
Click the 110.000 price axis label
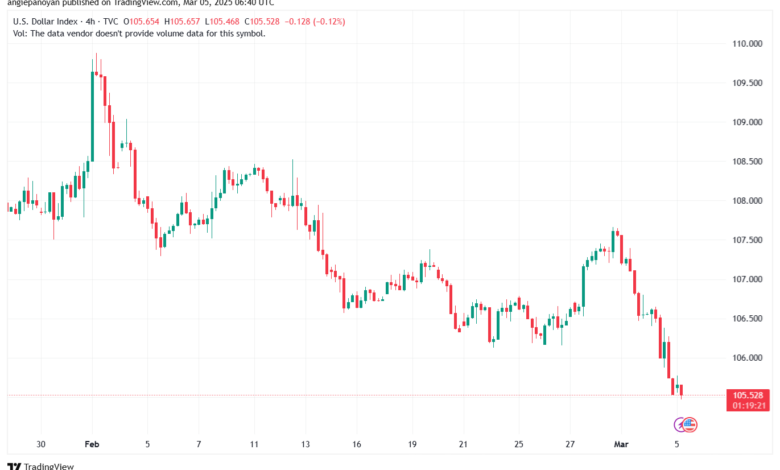(x=747, y=44)
